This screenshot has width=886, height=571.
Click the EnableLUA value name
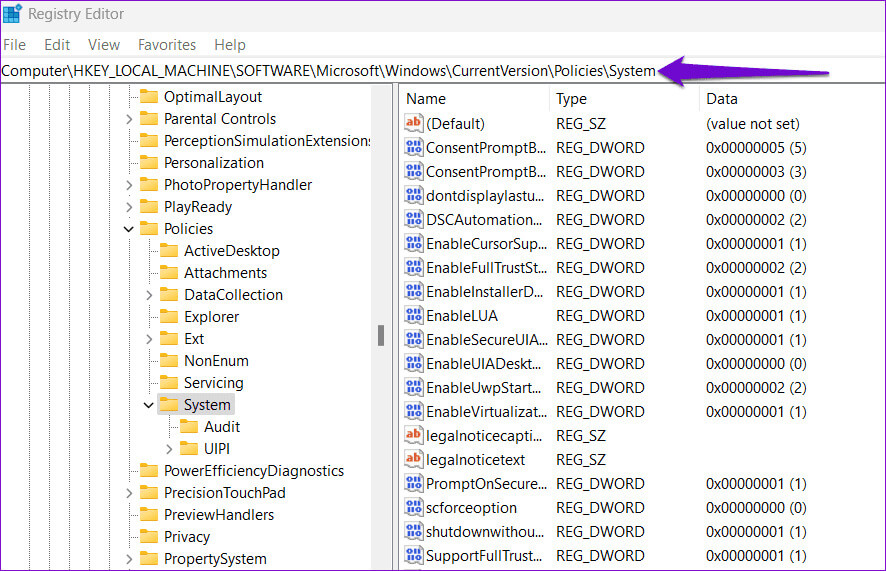462,316
